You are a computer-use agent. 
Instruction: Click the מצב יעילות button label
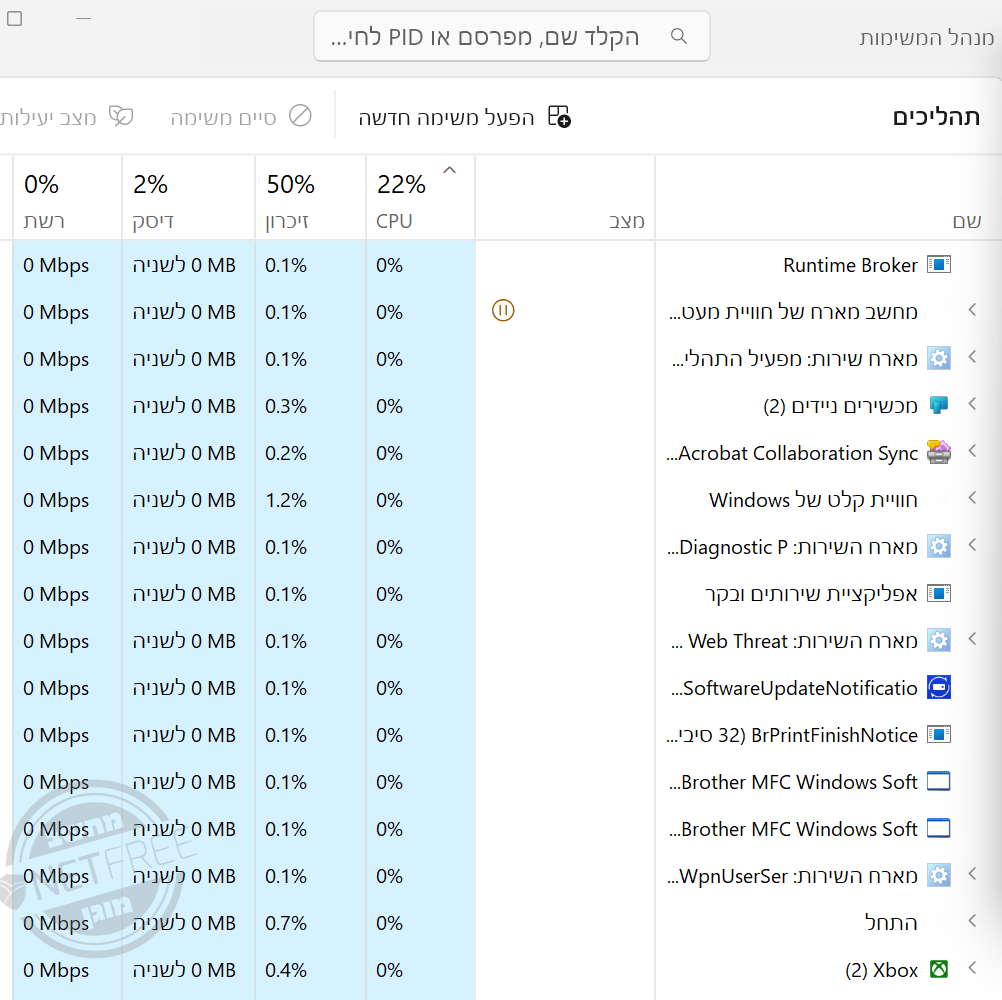coord(49,118)
